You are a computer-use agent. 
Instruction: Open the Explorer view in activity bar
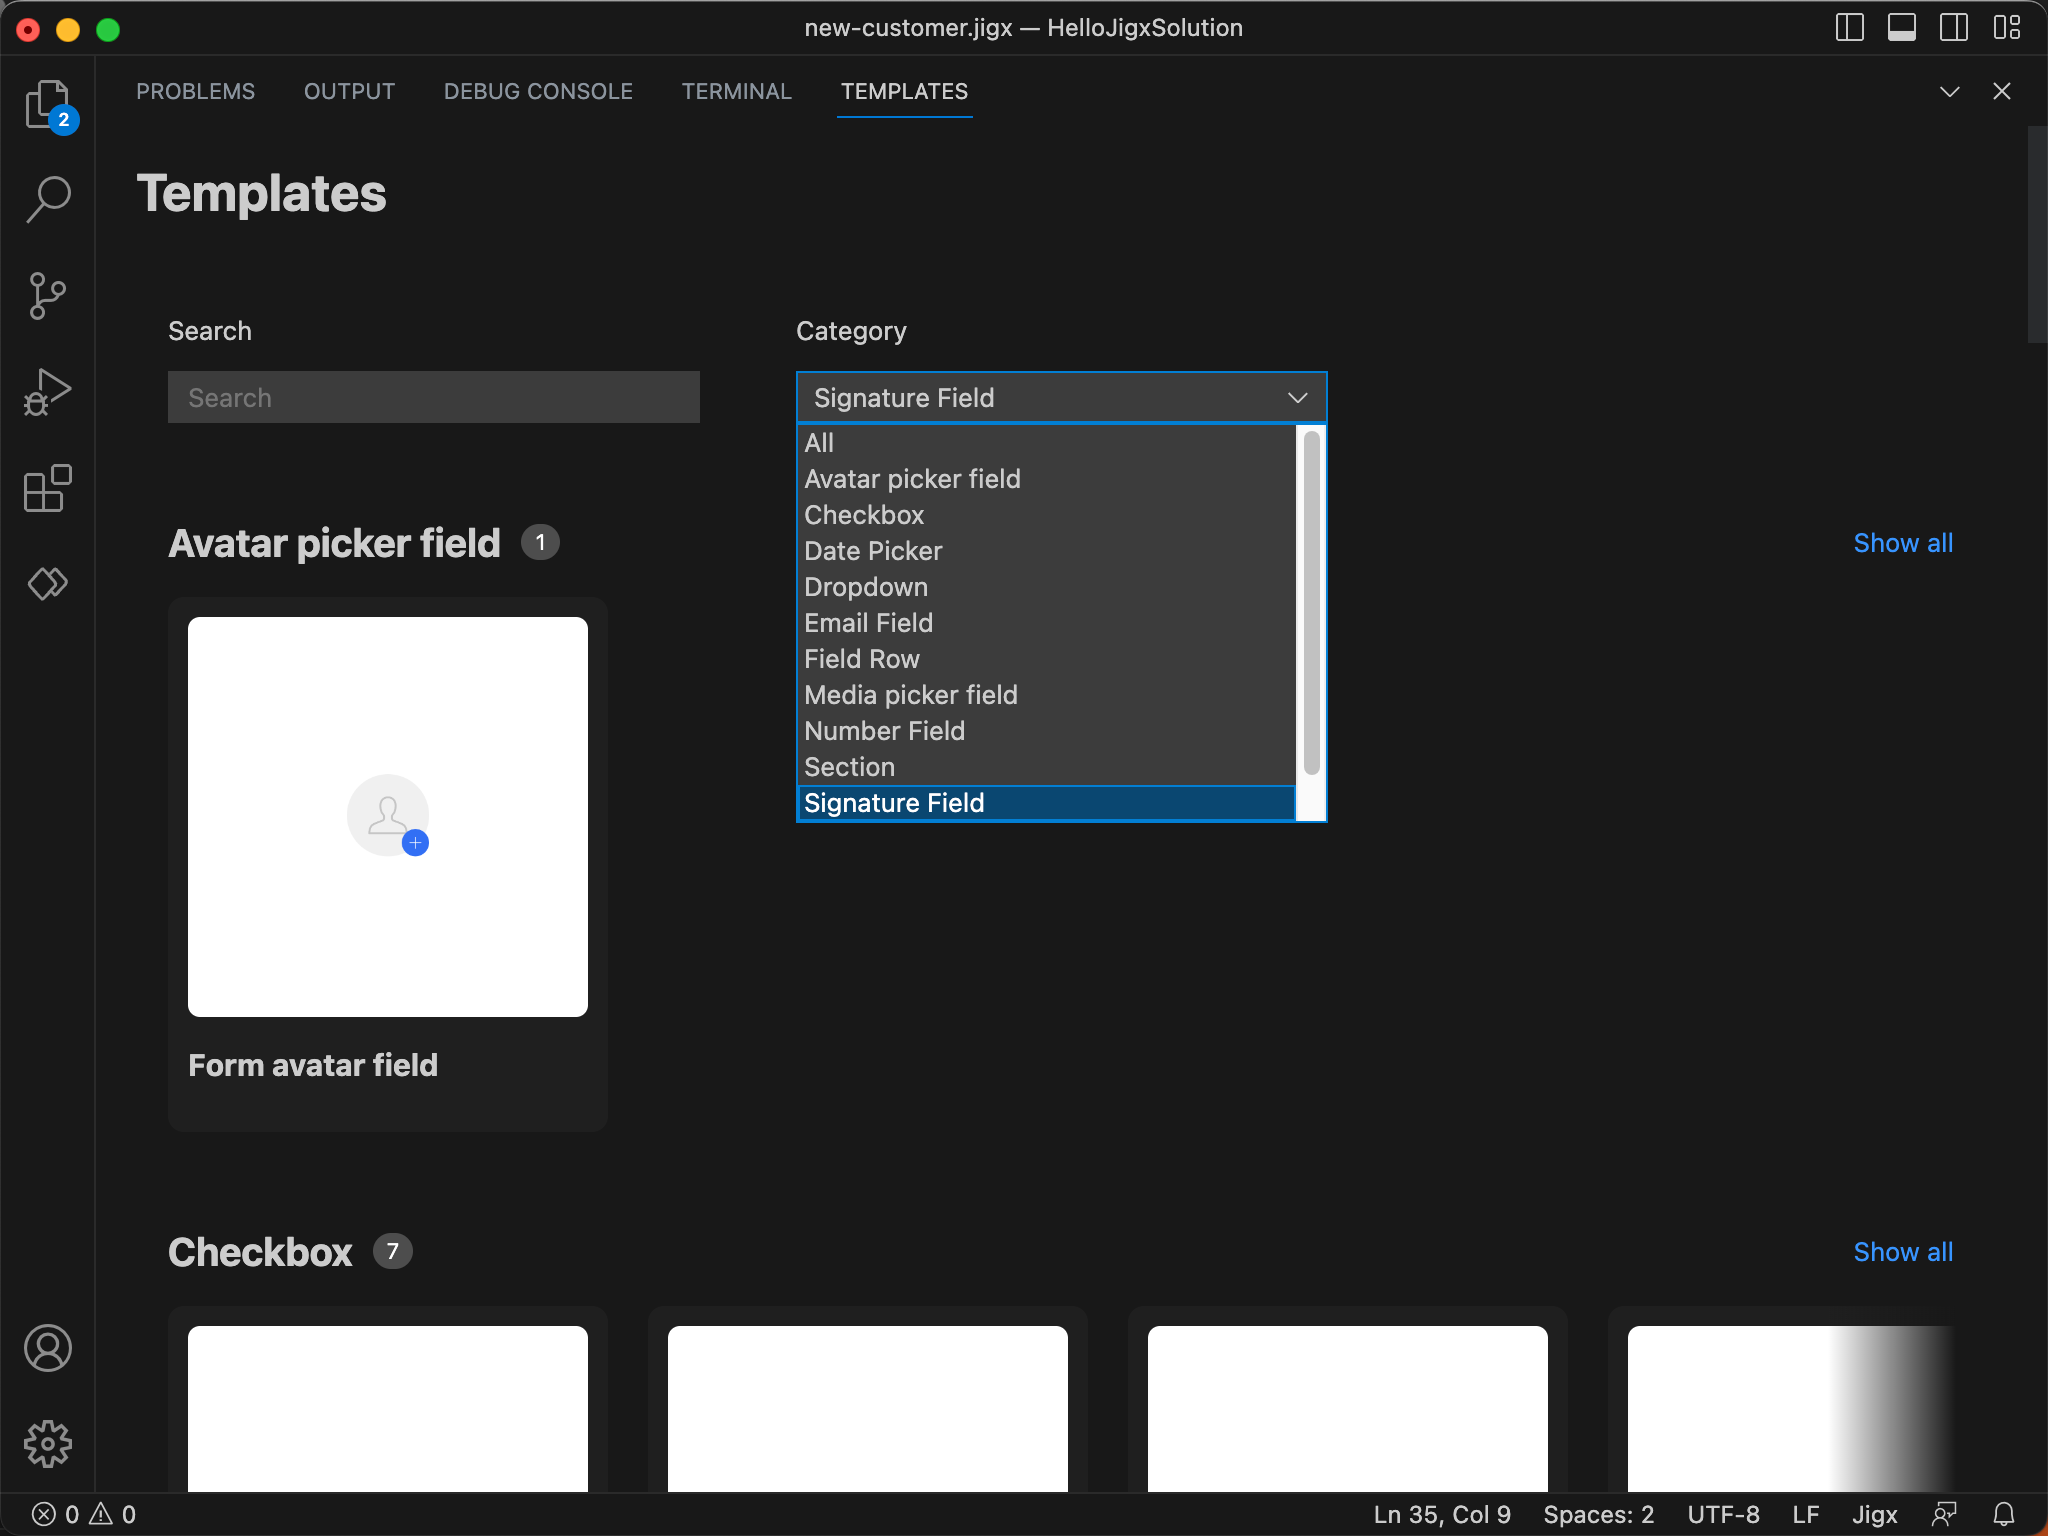point(48,104)
